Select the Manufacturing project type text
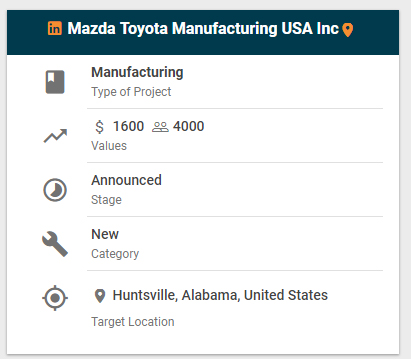This screenshot has height=360, width=411. pos(137,73)
